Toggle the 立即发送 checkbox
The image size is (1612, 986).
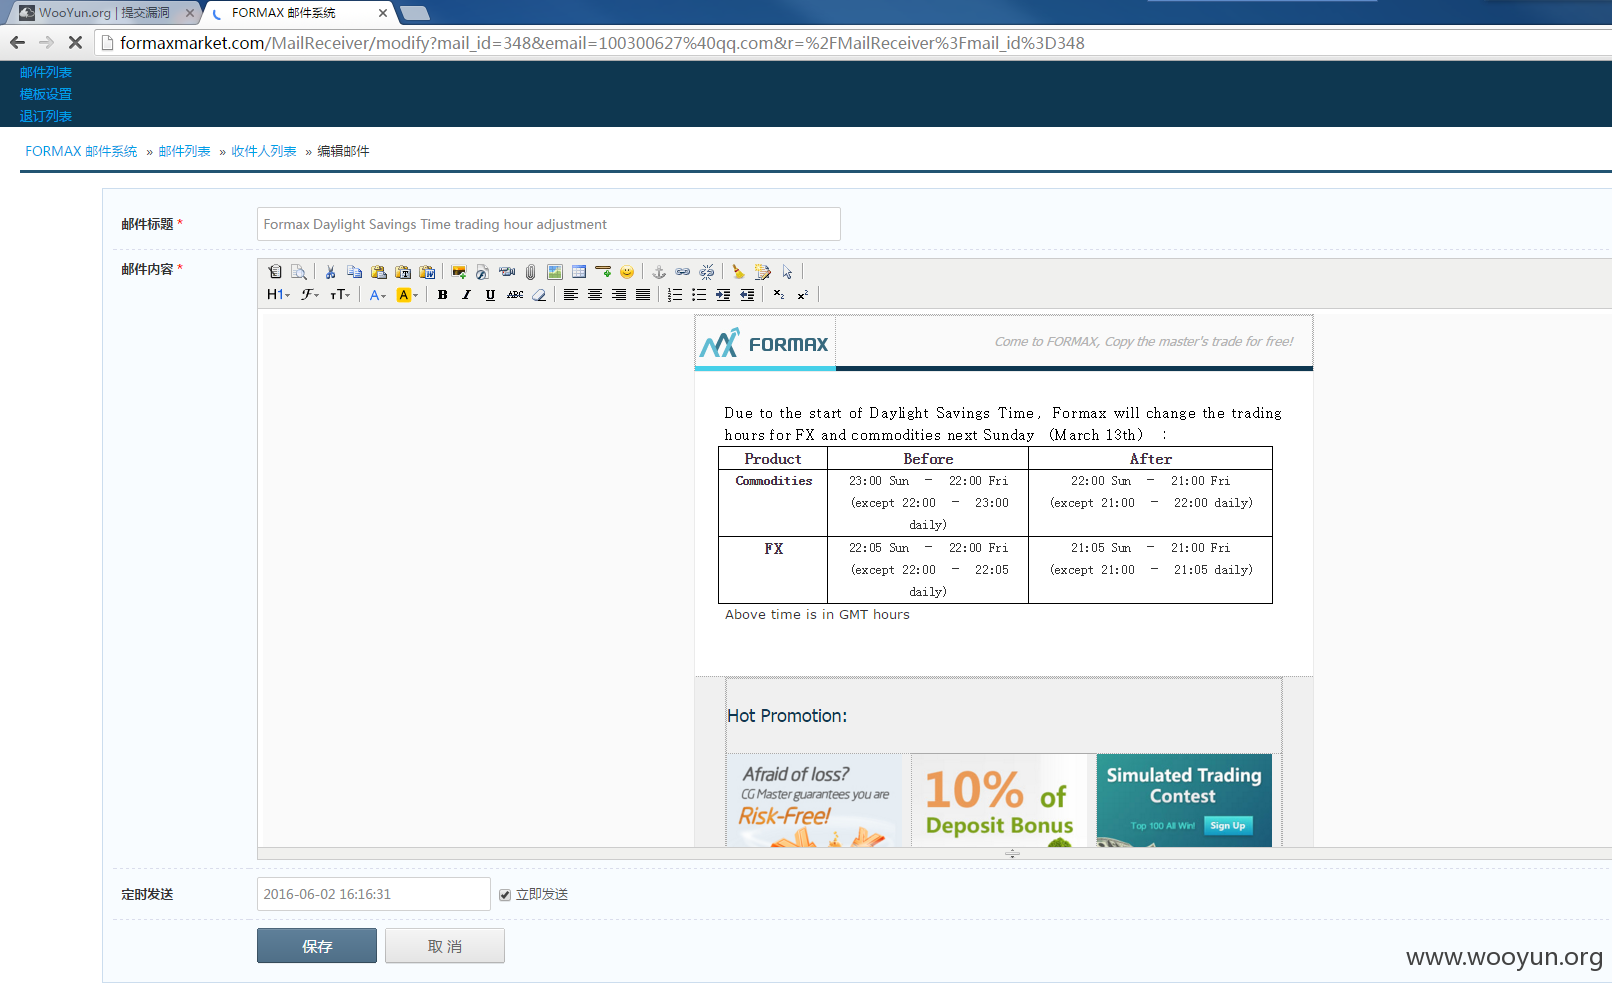pos(505,895)
